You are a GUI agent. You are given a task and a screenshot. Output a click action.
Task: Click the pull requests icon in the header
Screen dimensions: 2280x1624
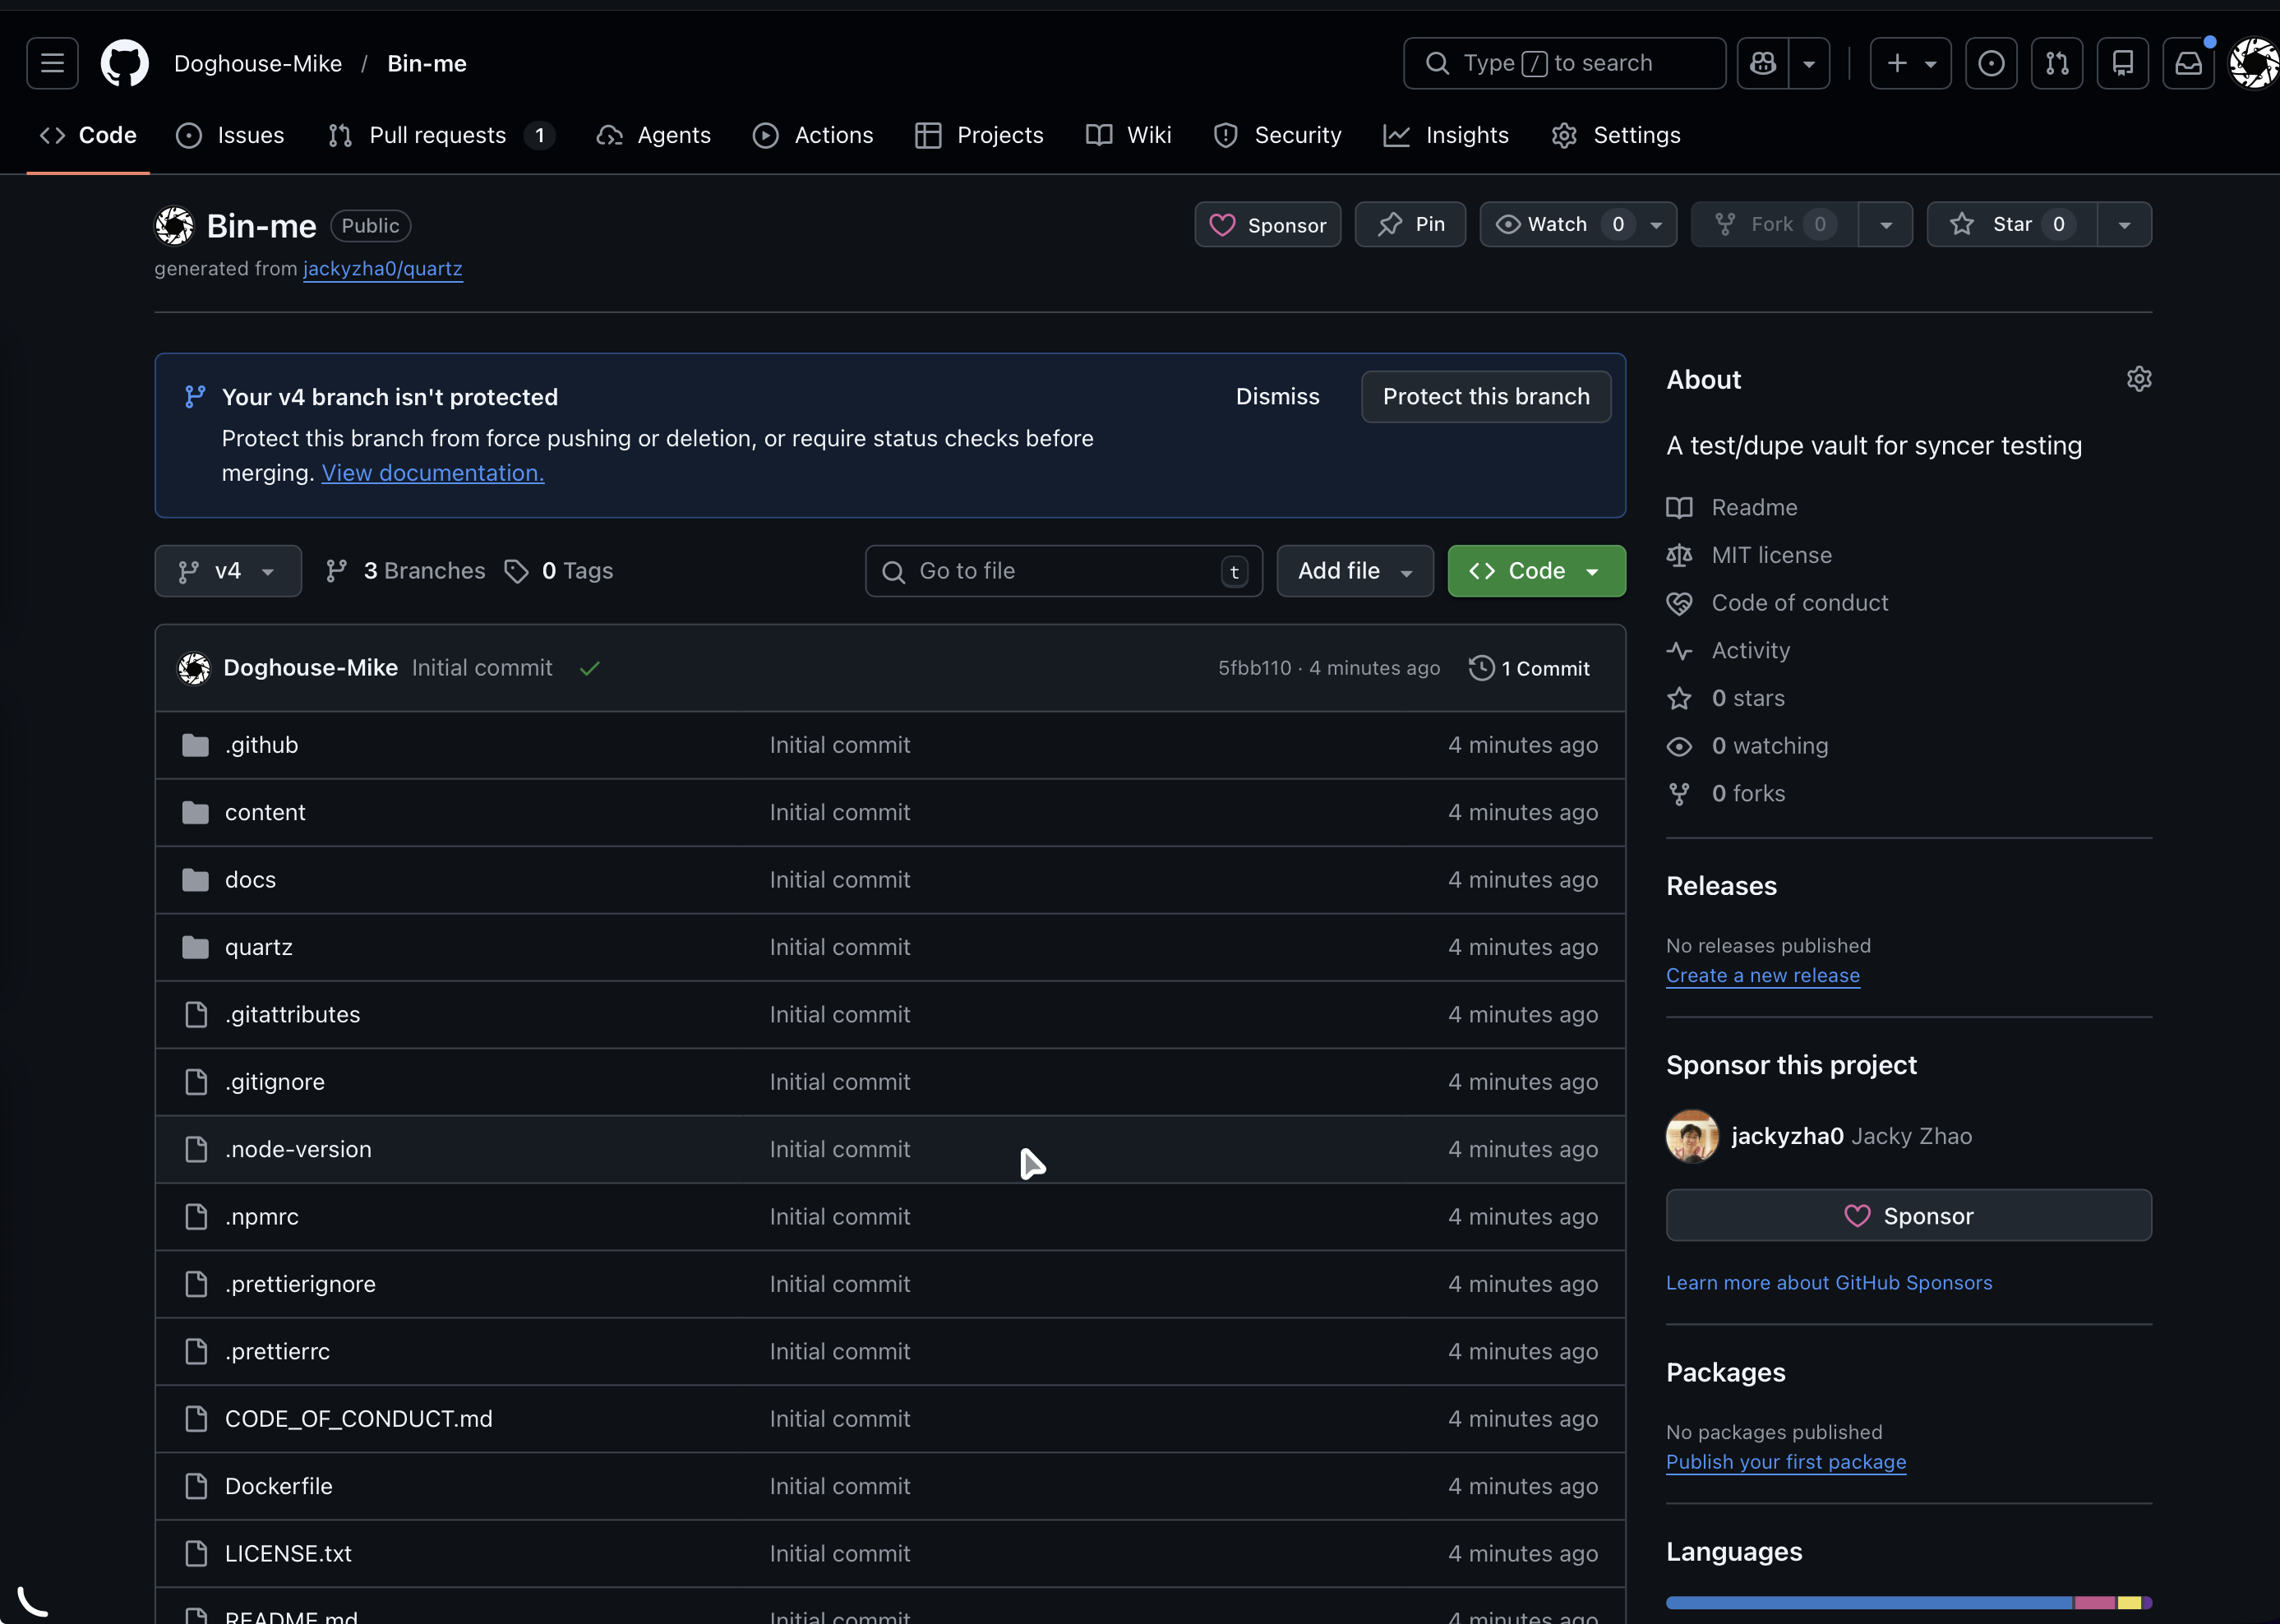tap(2057, 63)
